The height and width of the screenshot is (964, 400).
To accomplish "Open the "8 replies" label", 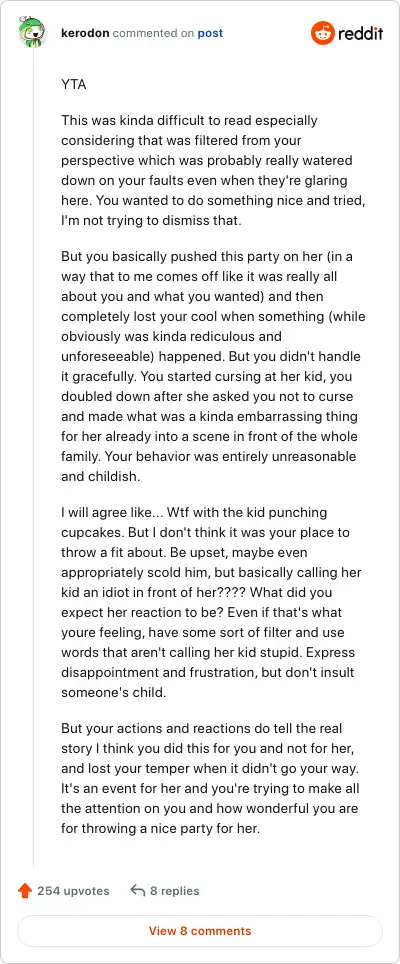I will (175, 890).
